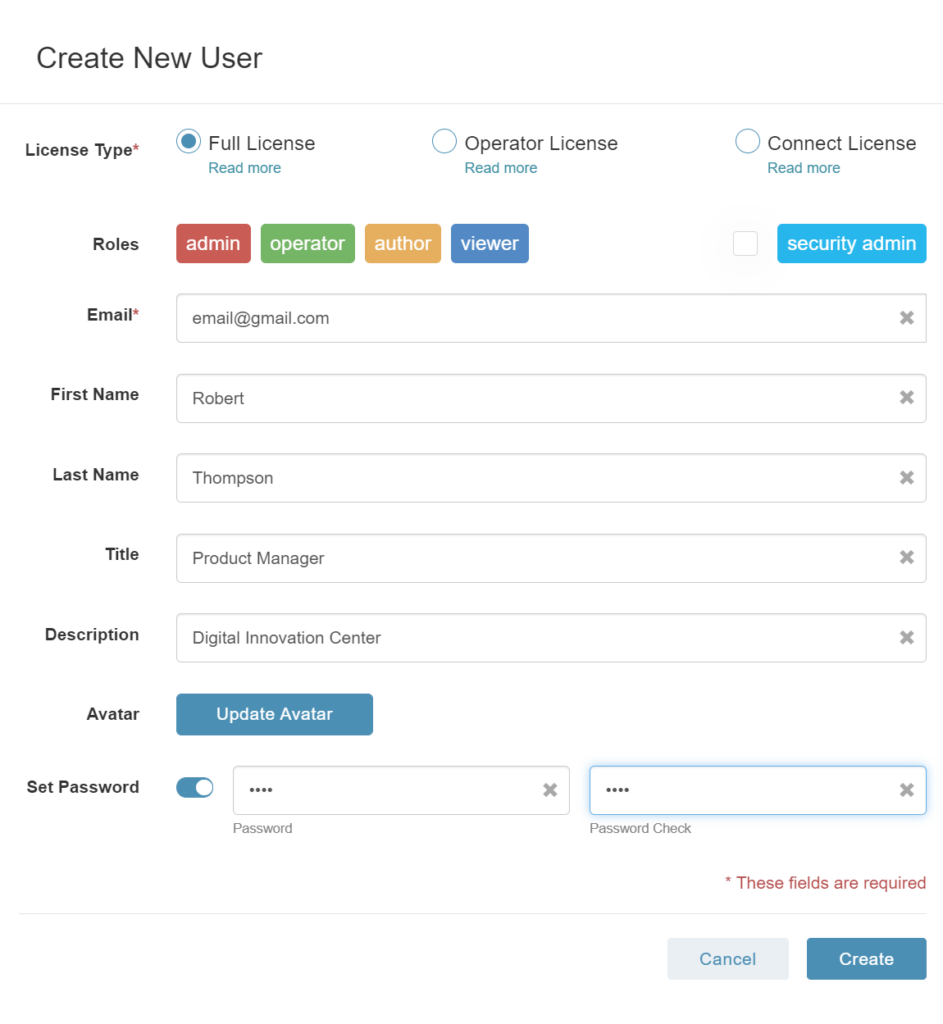Screen dimensions: 943x1024
Task: Clear the Last Name field X icon
Action: click(906, 478)
